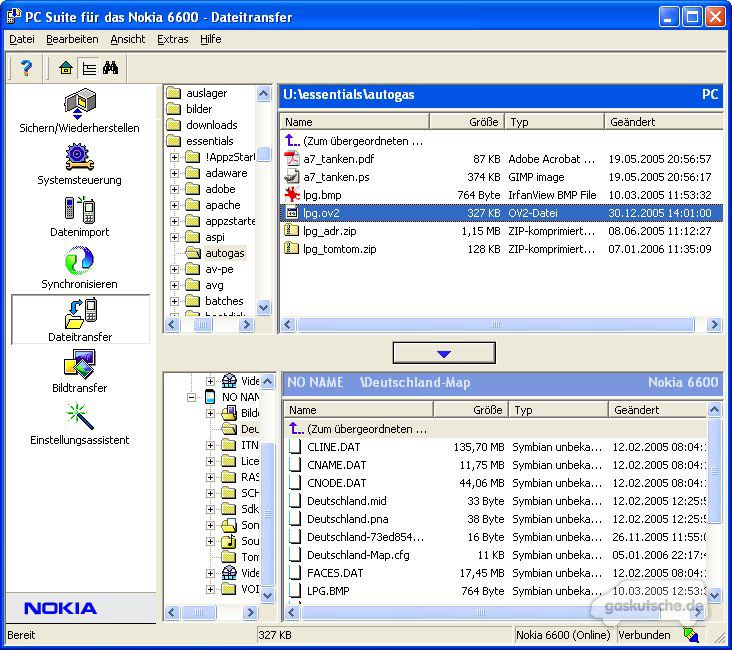Open Synchronisieren in the sidebar

pyautogui.click(x=79, y=268)
